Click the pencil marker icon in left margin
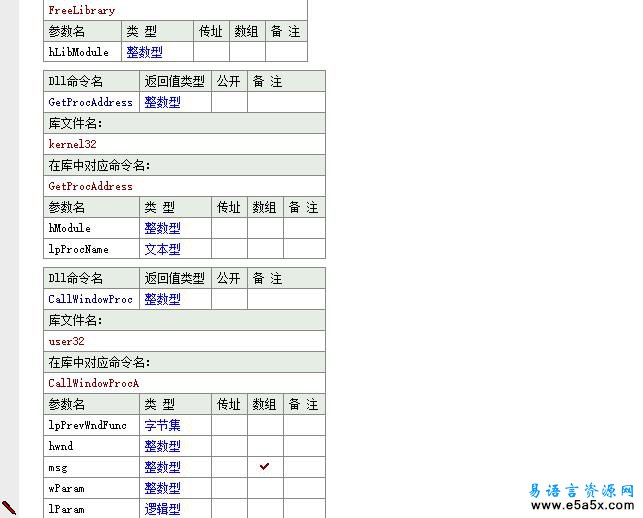Image resolution: width=643 pixels, height=518 pixels. pos(9,507)
